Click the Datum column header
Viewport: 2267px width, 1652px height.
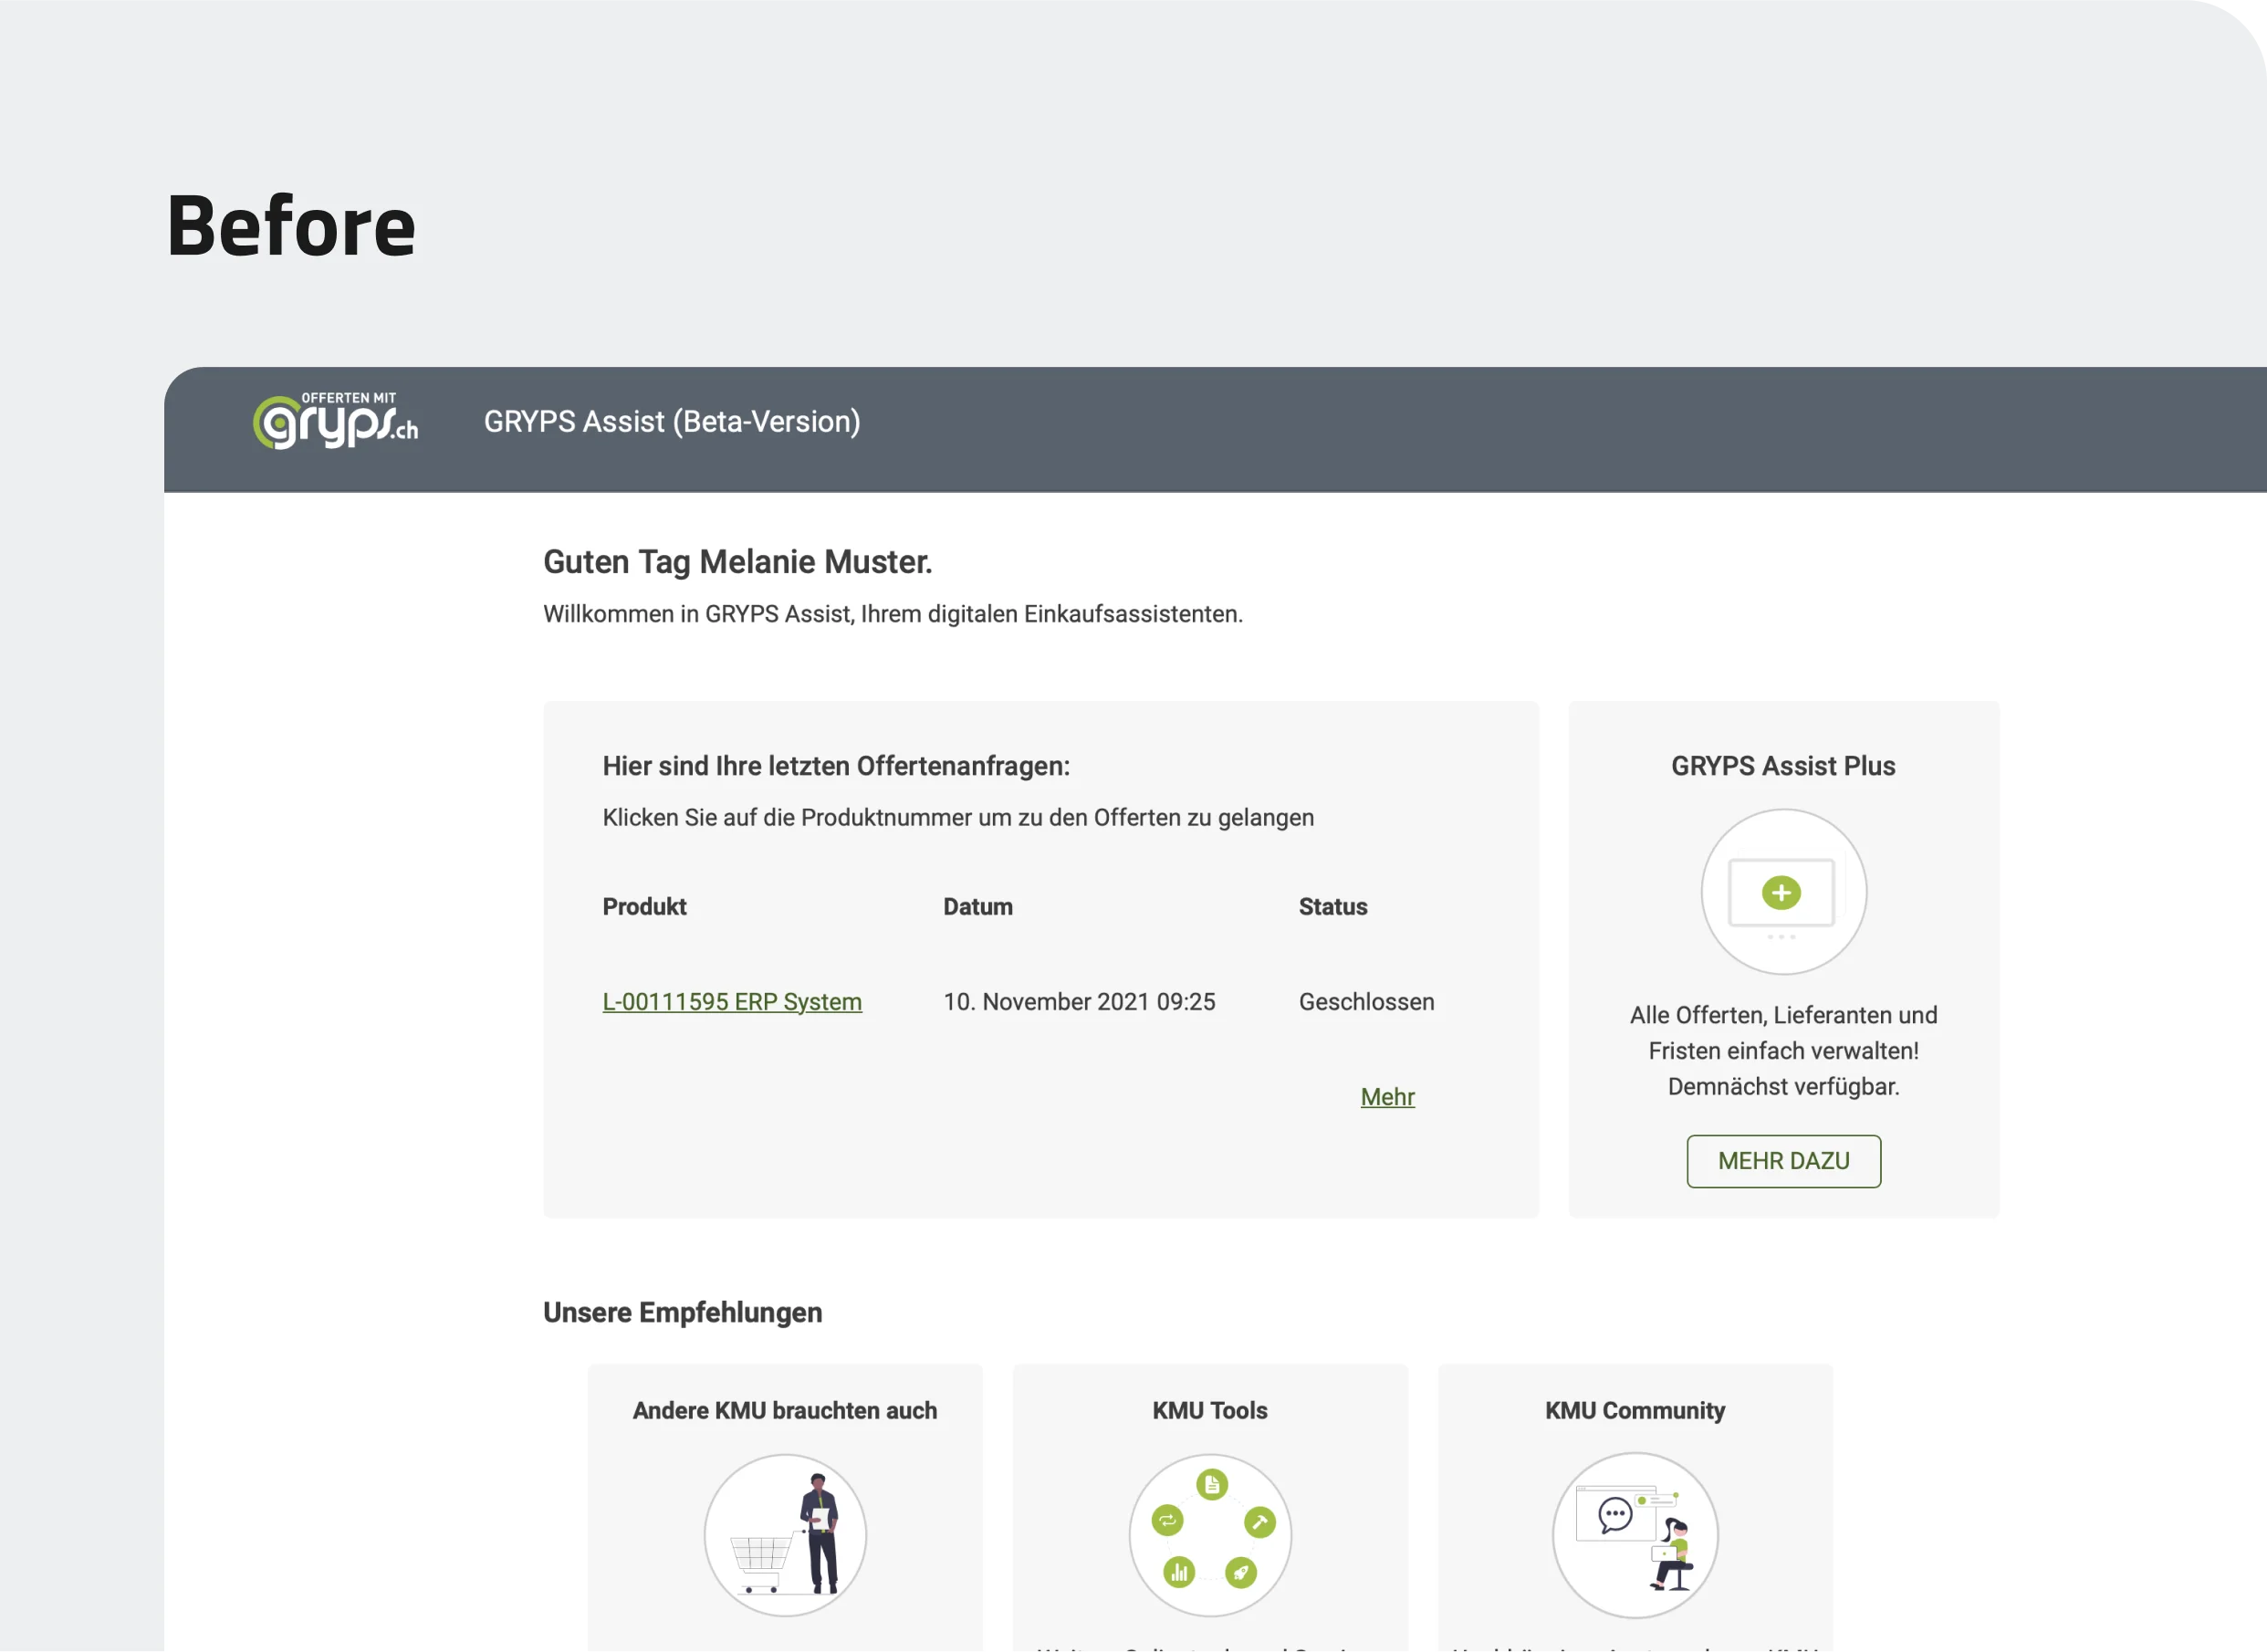coord(977,907)
